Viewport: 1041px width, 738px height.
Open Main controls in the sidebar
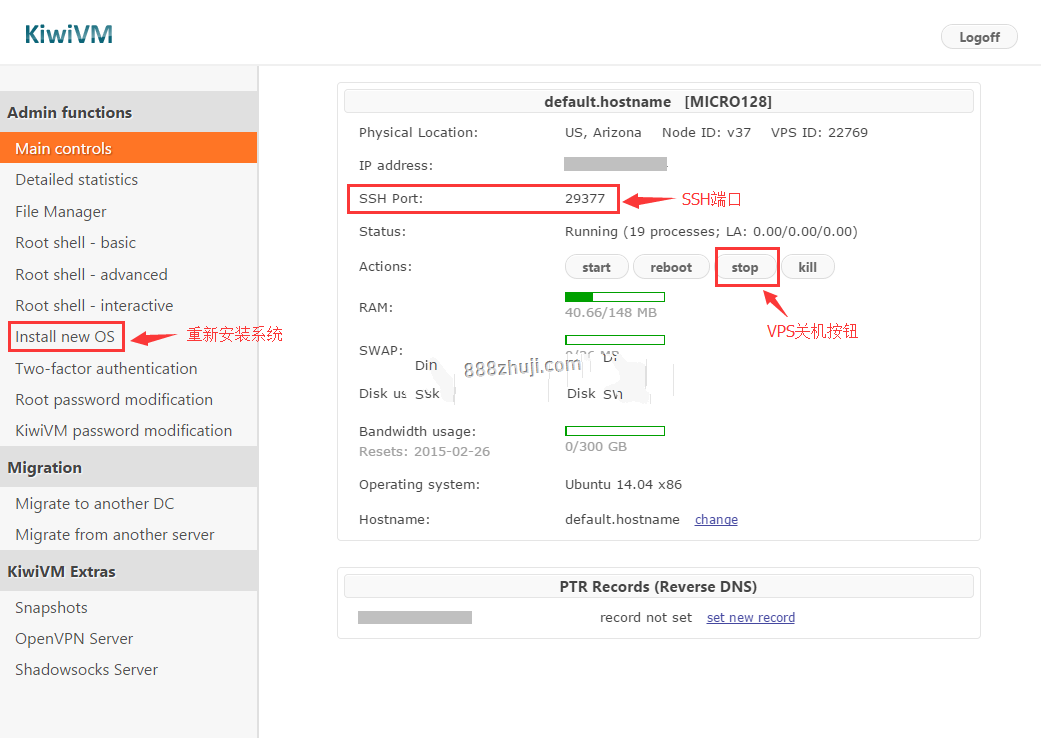(129, 148)
